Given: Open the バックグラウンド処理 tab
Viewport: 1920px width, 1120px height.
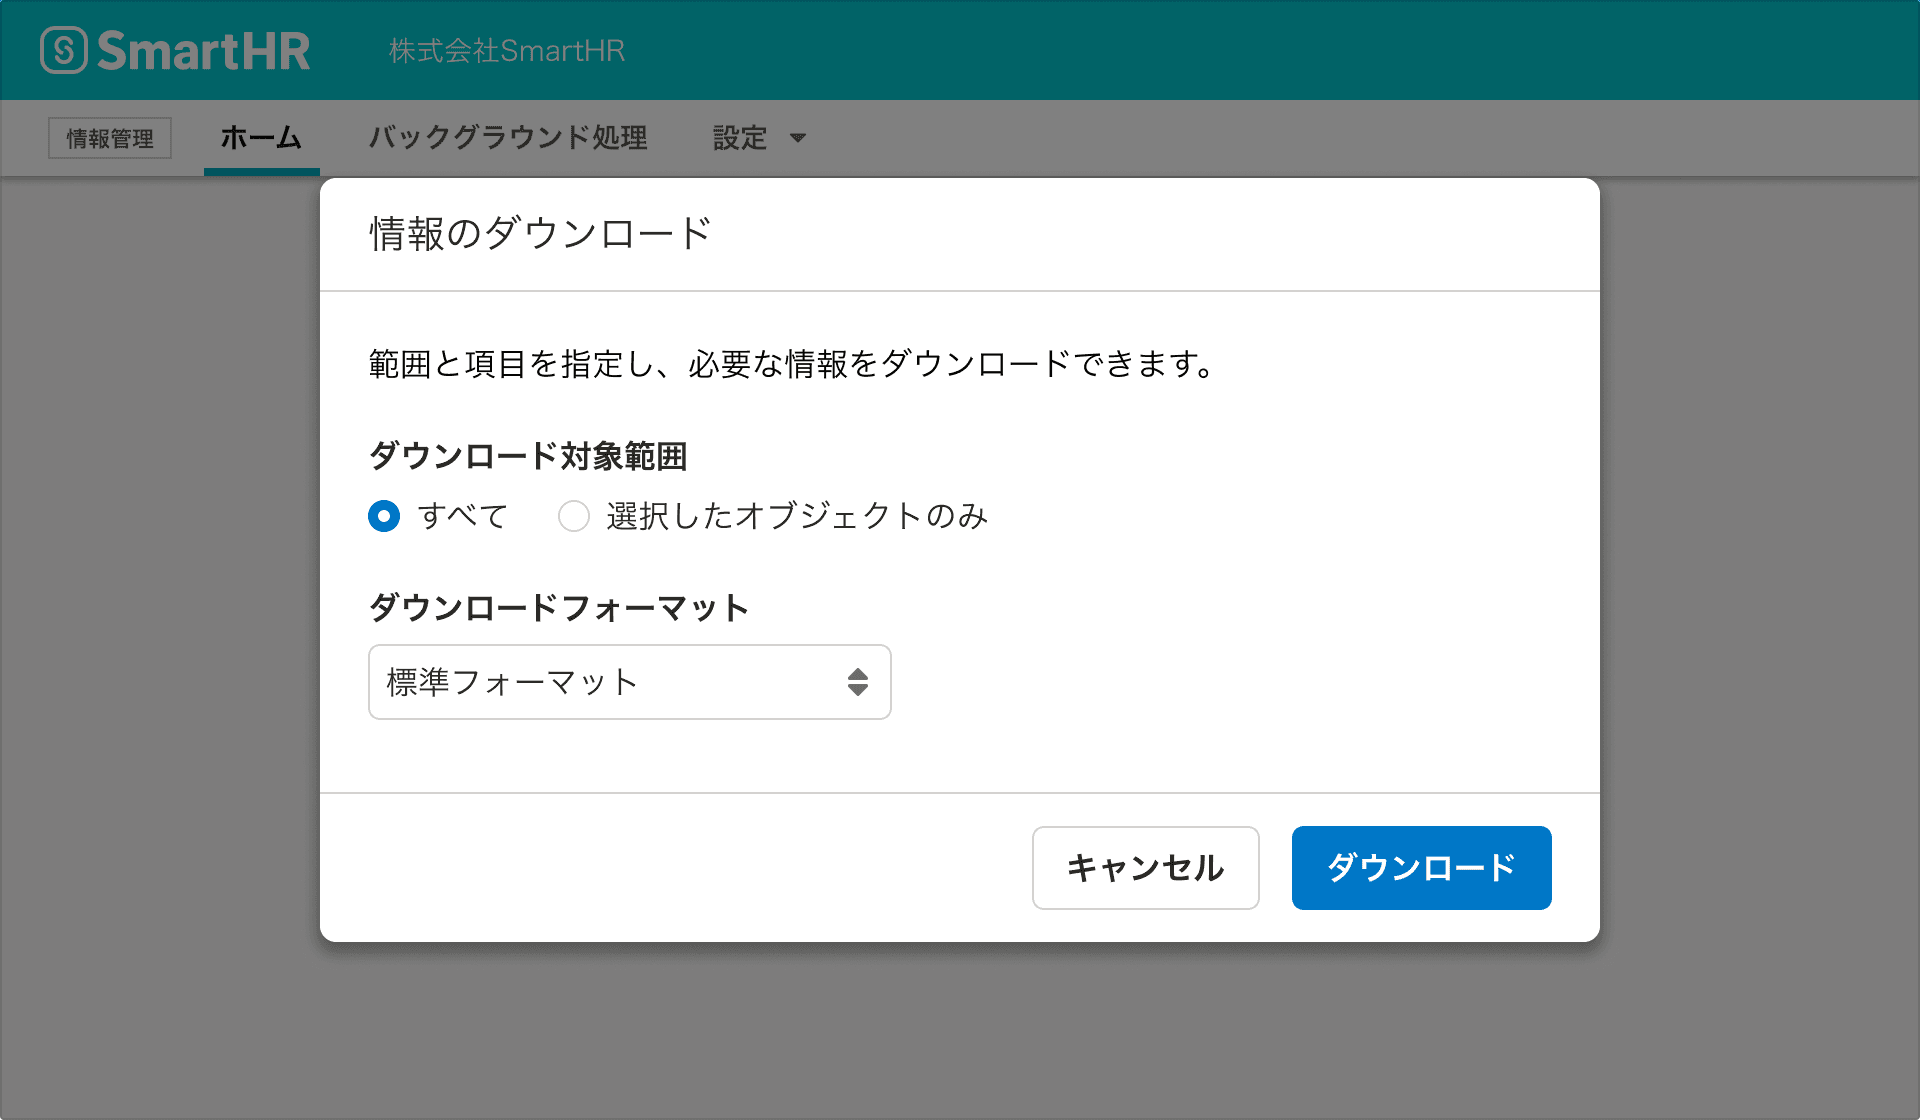Looking at the screenshot, I should click(x=508, y=138).
